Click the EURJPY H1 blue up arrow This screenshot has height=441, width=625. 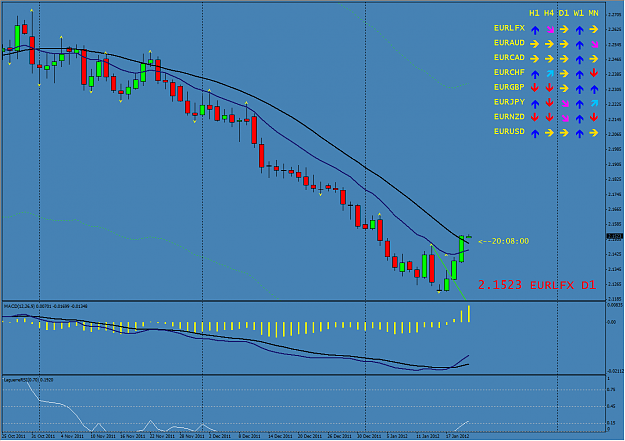[535, 104]
